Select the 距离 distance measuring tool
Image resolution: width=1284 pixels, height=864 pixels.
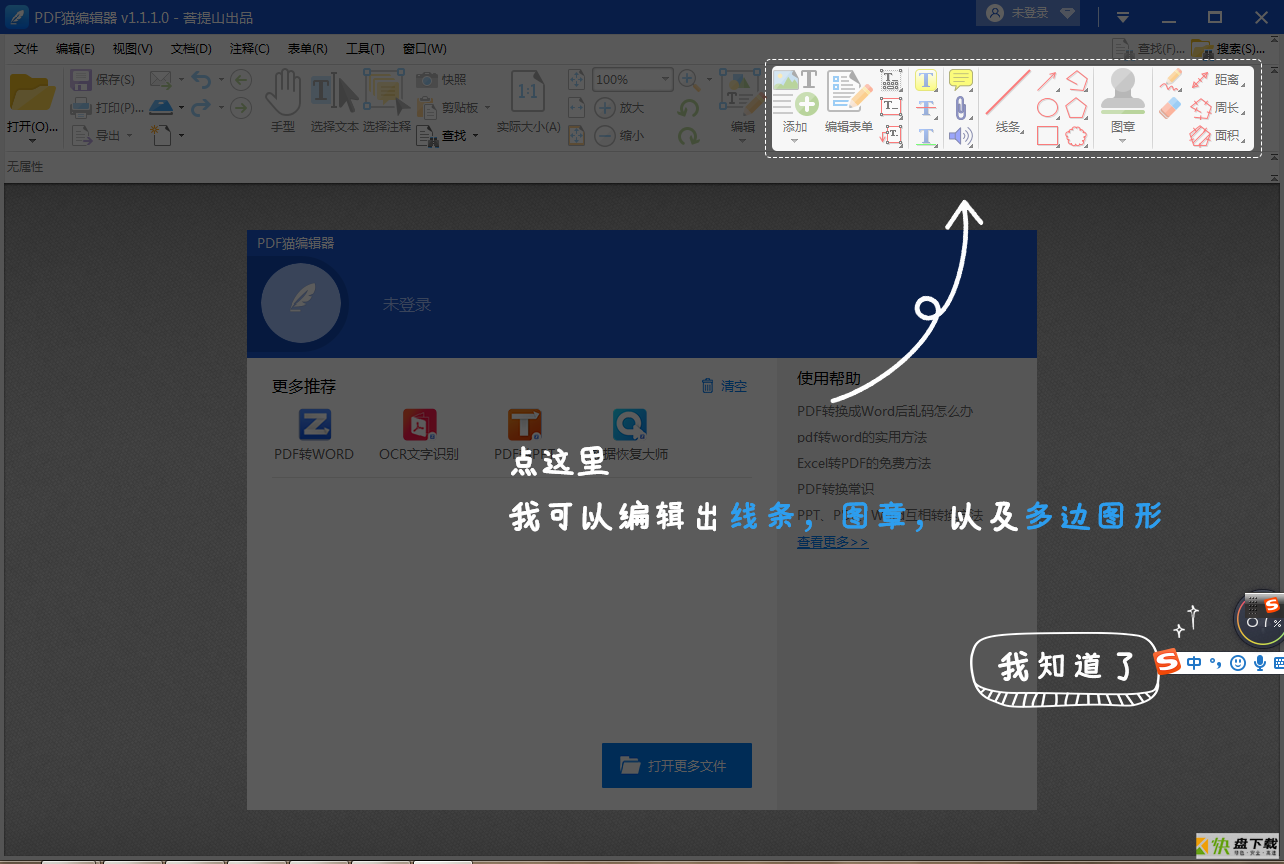[1216, 80]
